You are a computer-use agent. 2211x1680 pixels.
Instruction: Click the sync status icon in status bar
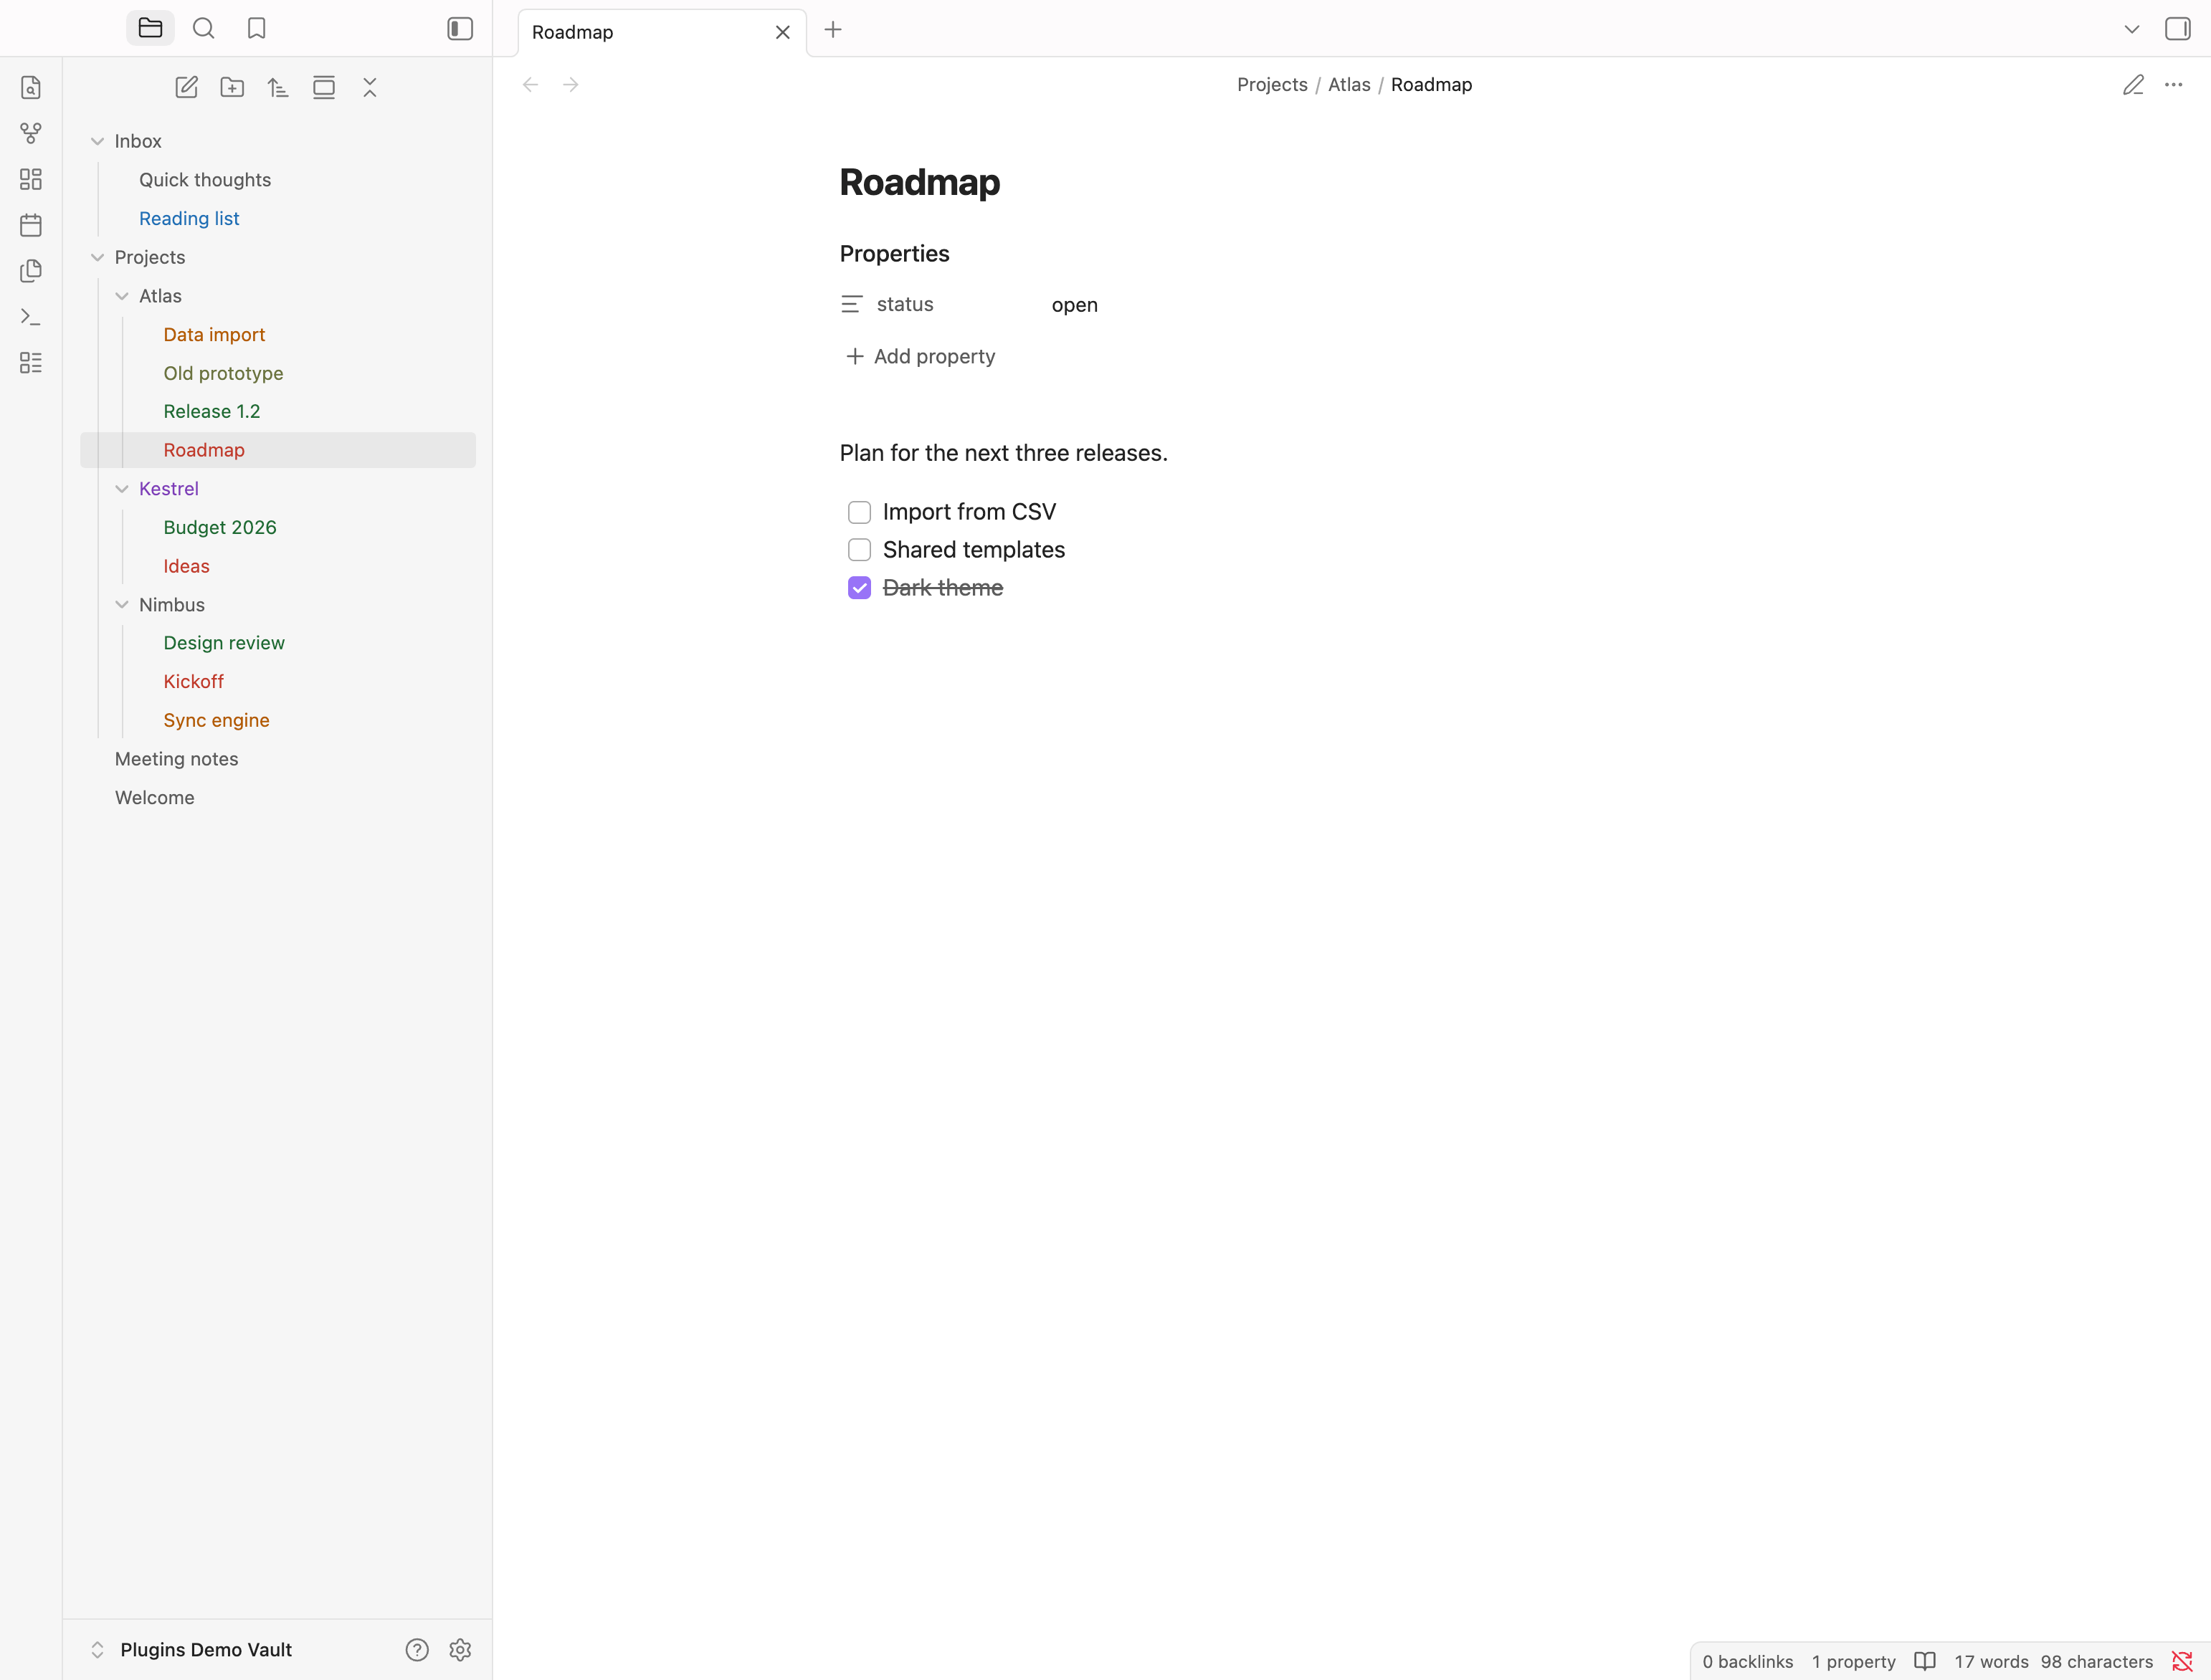click(2182, 1661)
